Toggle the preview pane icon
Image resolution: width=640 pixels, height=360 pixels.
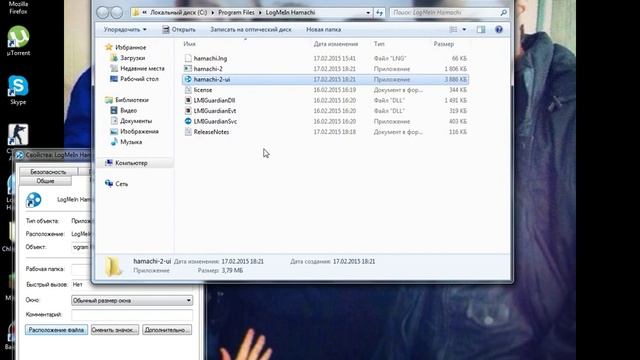[x=481, y=29]
